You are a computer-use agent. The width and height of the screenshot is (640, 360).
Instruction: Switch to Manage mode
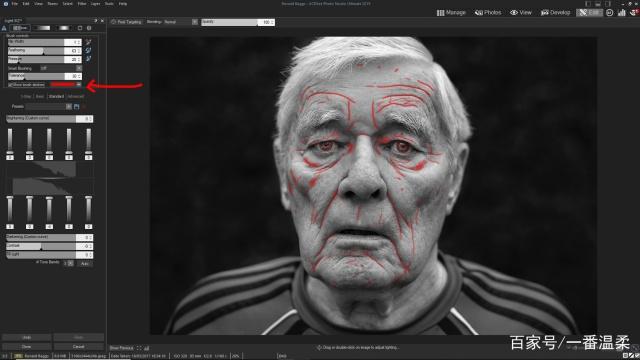tap(451, 13)
